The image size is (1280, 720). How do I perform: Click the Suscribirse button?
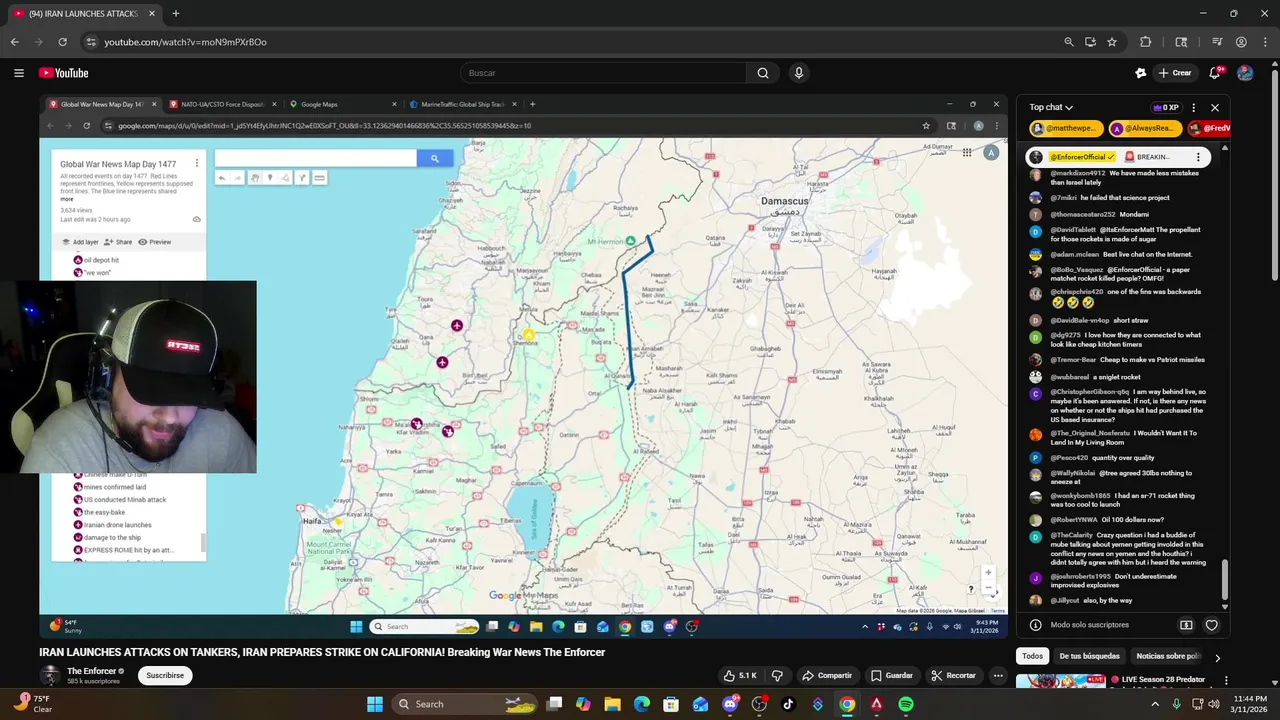coord(165,676)
